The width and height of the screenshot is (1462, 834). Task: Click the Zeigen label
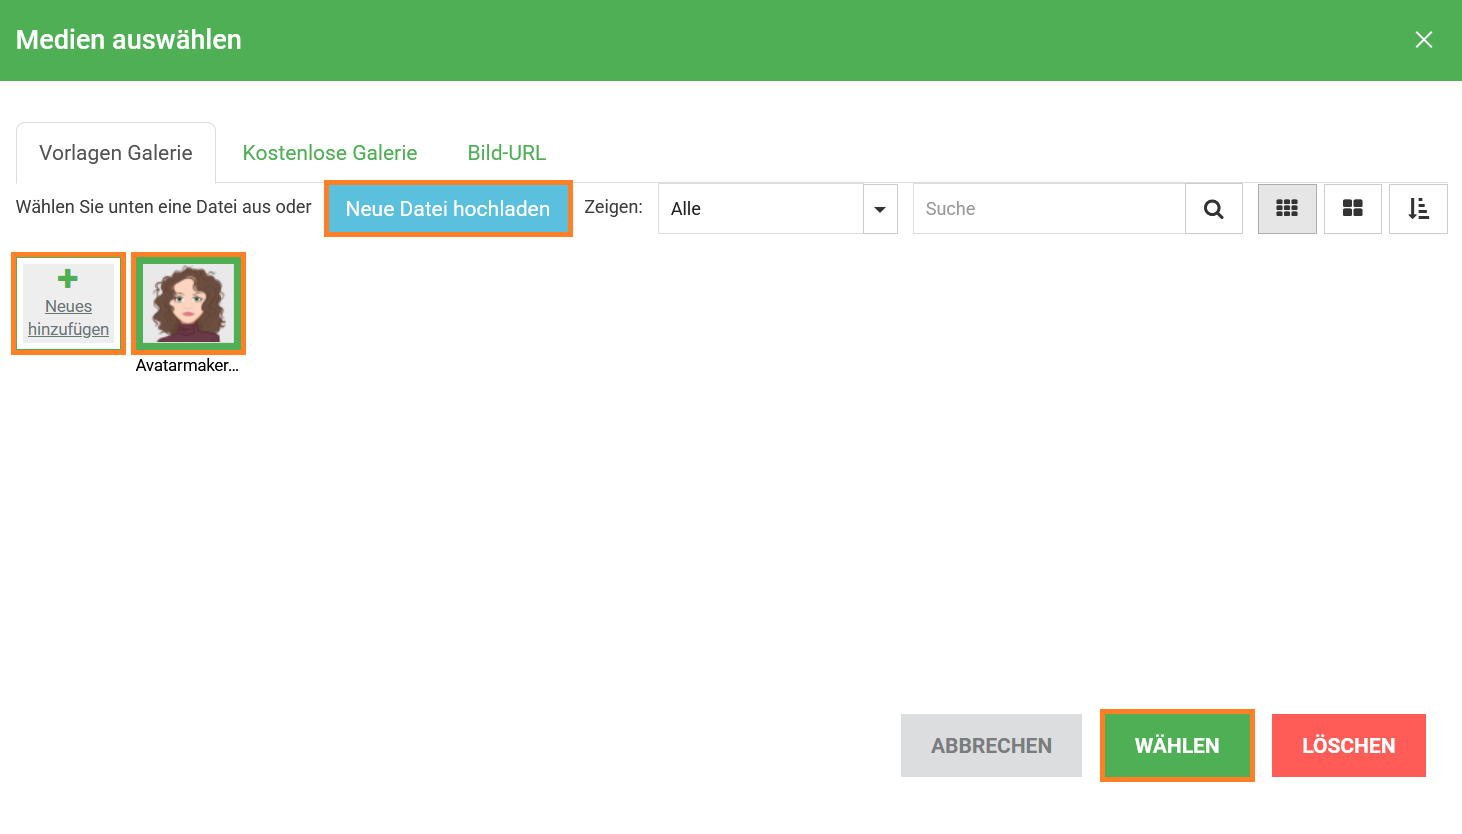pyautogui.click(x=613, y=207)
